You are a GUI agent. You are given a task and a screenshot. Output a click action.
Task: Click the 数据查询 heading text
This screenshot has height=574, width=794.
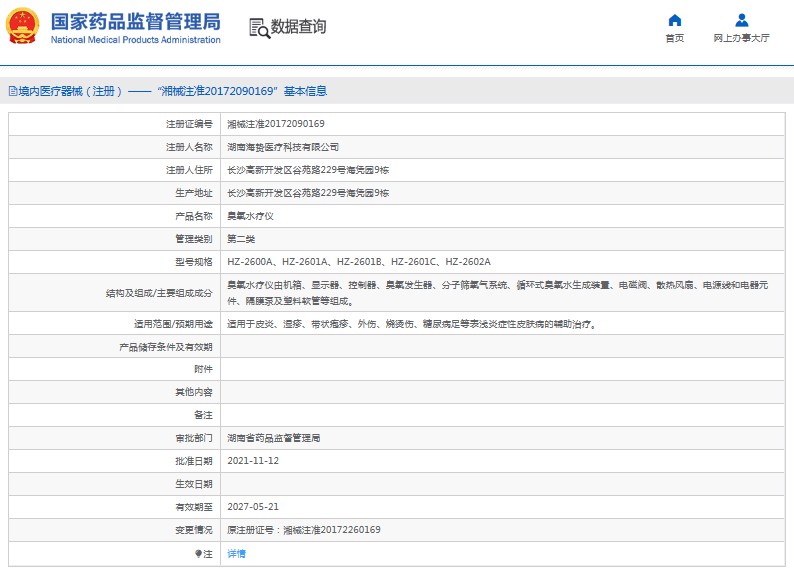click(x=298, y=27)
